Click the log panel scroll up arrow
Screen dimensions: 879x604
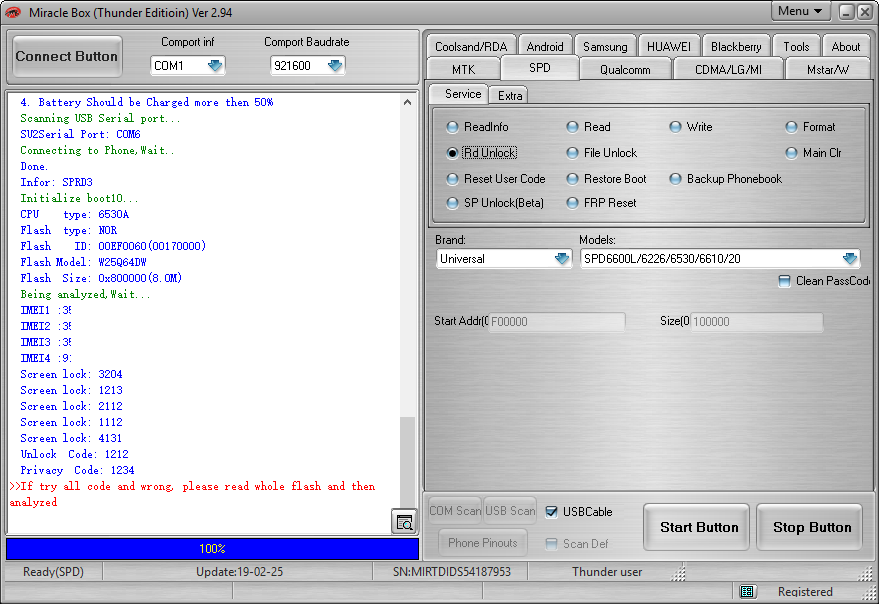pos(408,102)
